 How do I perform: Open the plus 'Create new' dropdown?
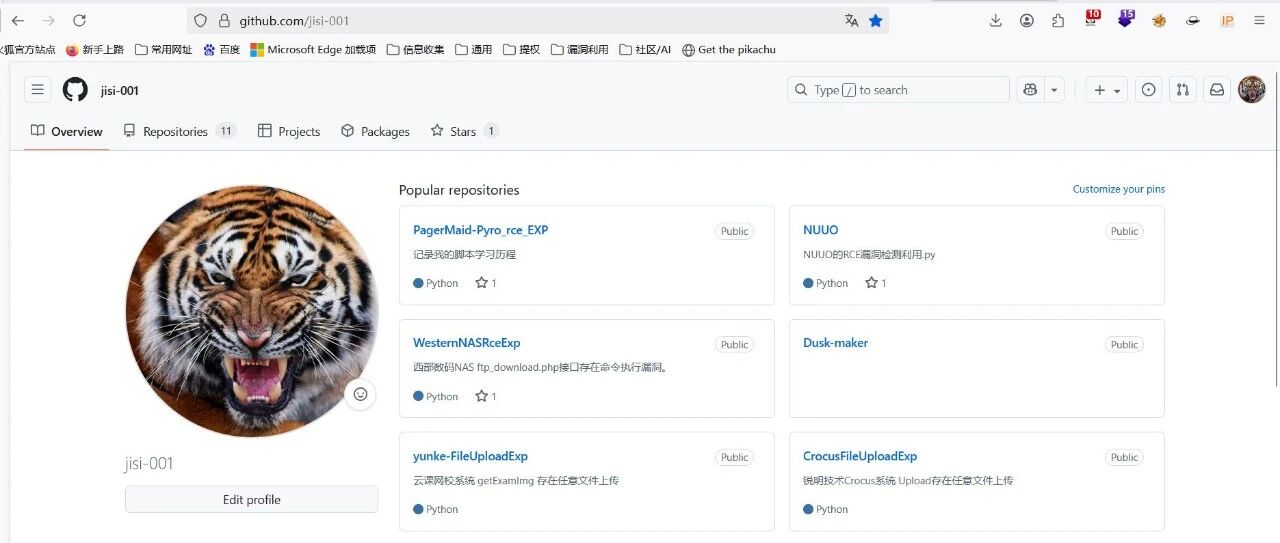pos(1107,90)
